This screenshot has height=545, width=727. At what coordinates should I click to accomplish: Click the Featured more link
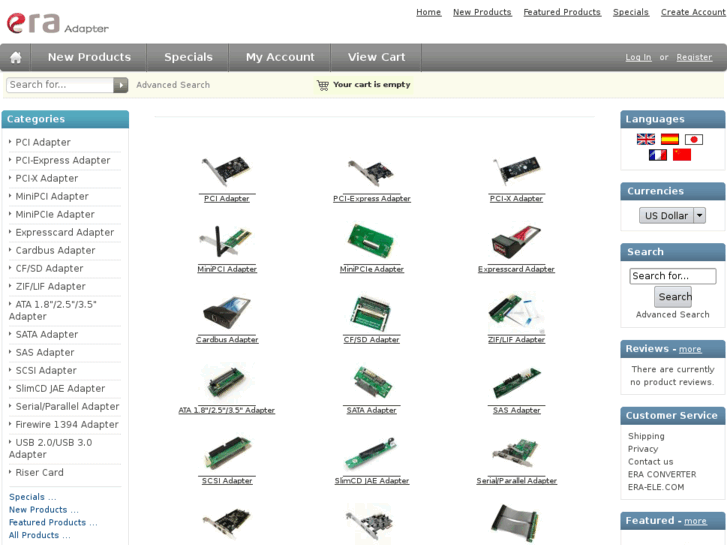695,521
